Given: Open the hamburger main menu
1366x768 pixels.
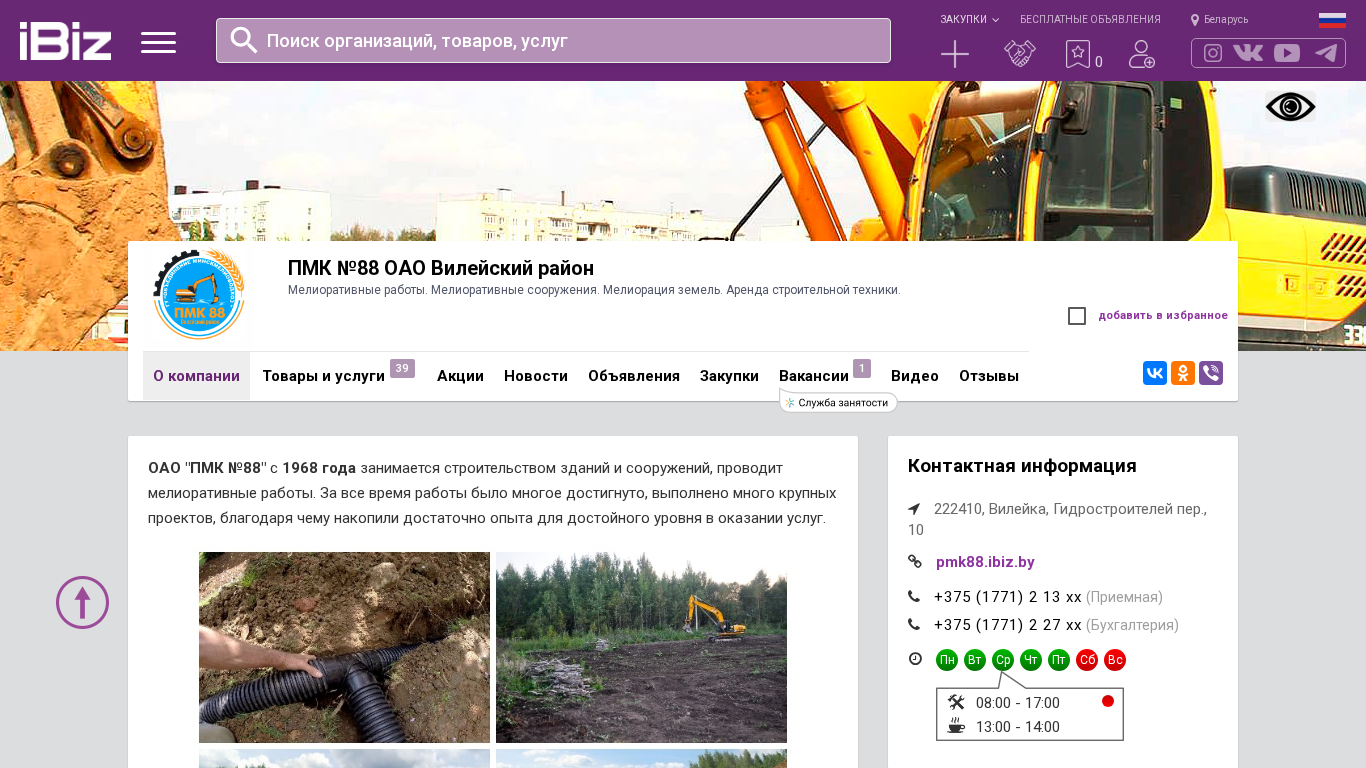Looking at the screenshot, I should click(x=158, y=42).
